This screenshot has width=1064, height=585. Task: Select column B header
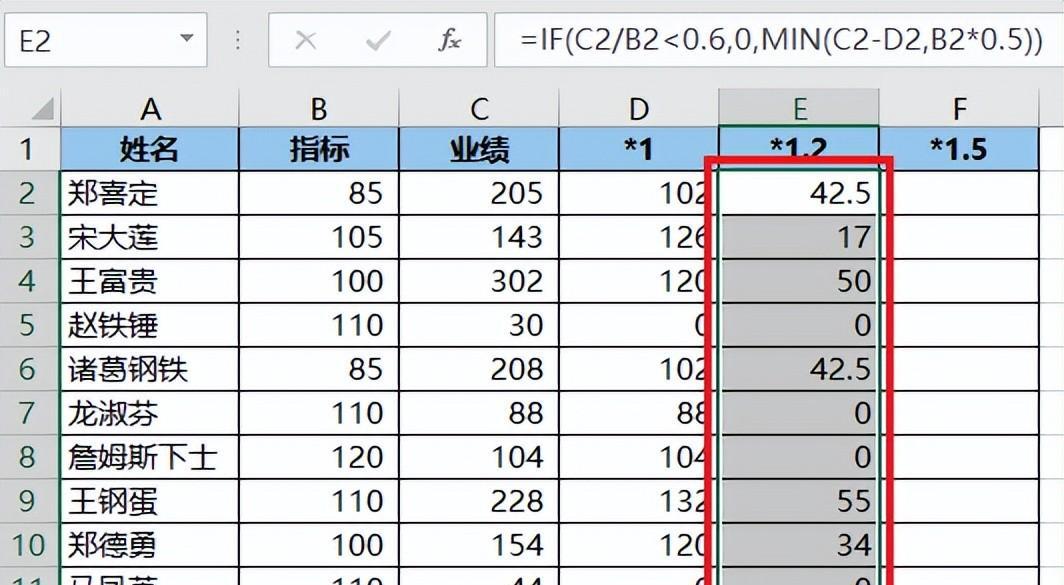tap(319, 109)
